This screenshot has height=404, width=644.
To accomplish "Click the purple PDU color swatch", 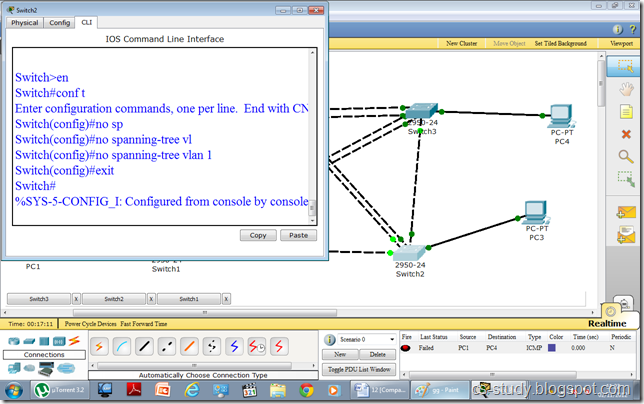I will (551, 348).
